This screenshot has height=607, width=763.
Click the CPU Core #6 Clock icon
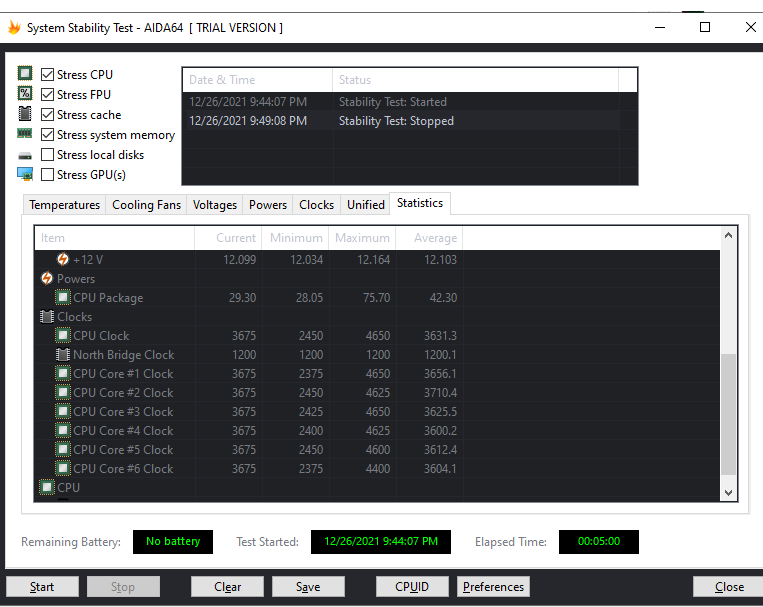(63, 468)
